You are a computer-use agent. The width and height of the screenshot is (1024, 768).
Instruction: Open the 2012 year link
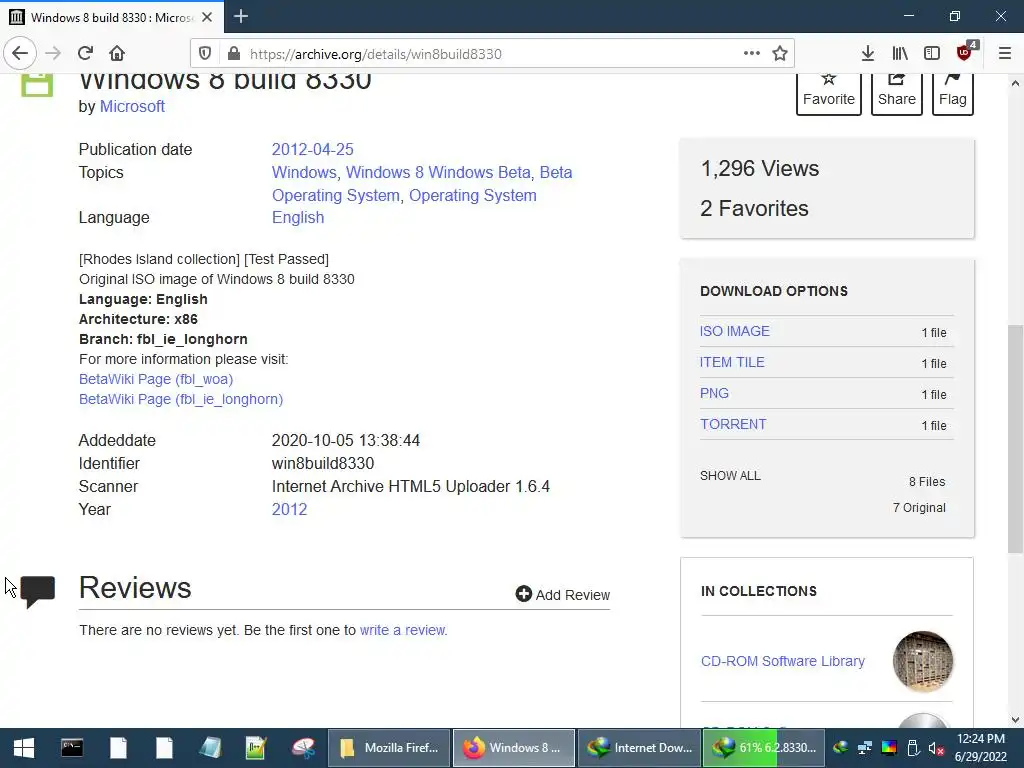tap(289, 509)
